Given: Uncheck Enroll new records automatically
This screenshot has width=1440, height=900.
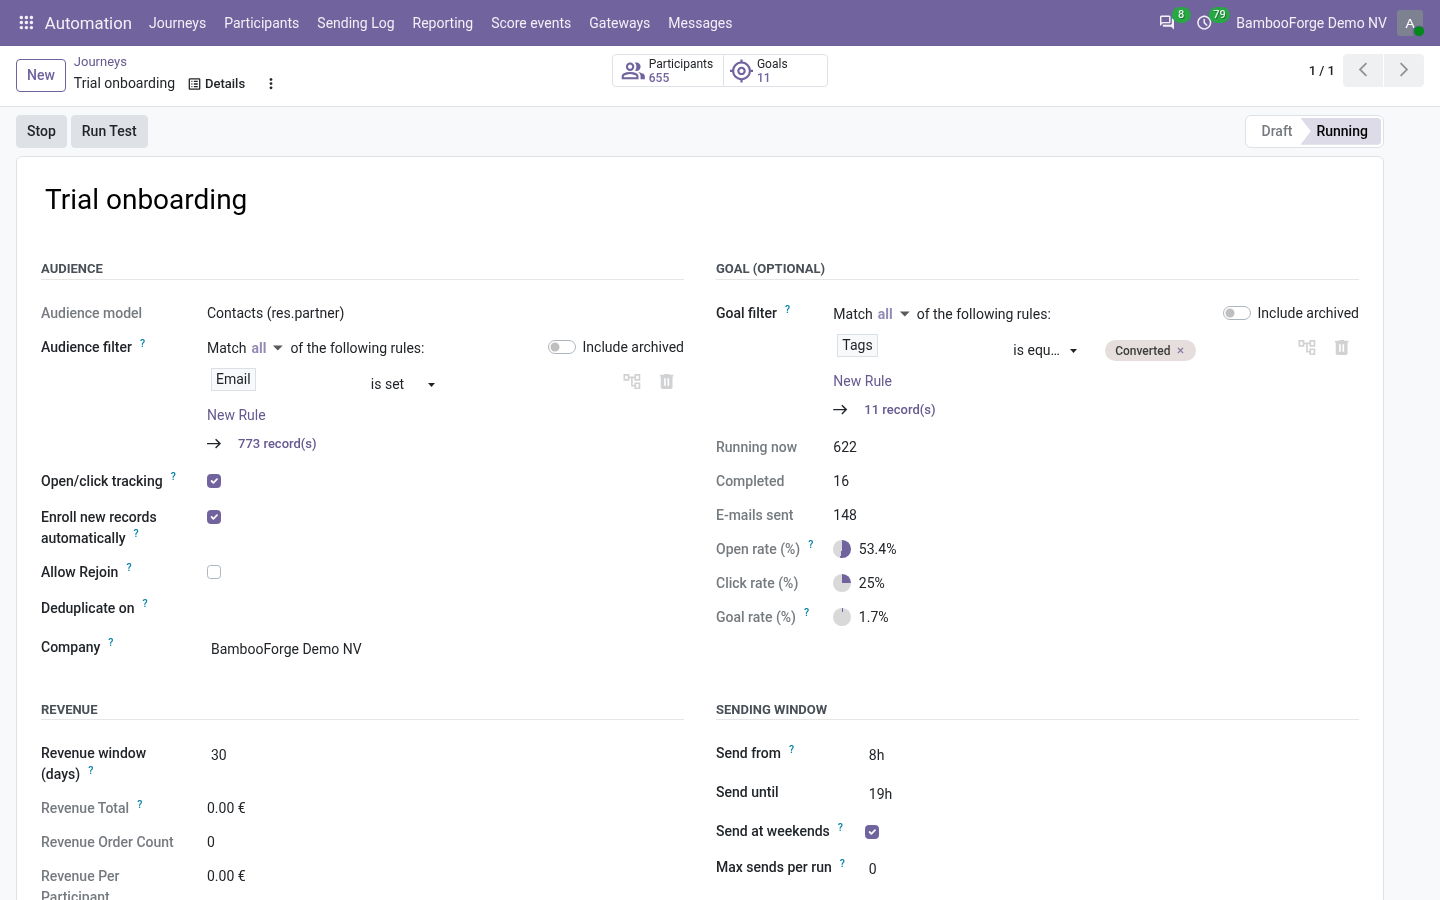Looking at the screenshot, I should [x=214, y=517].
